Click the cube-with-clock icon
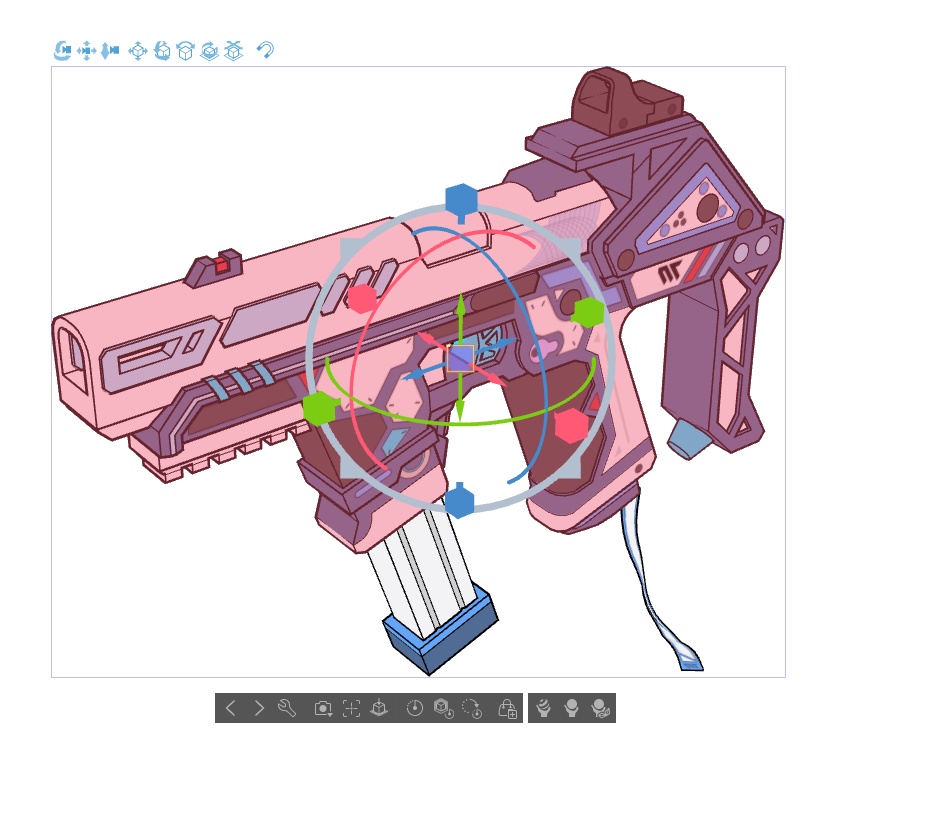943x814 pixels. click(442, 708)
